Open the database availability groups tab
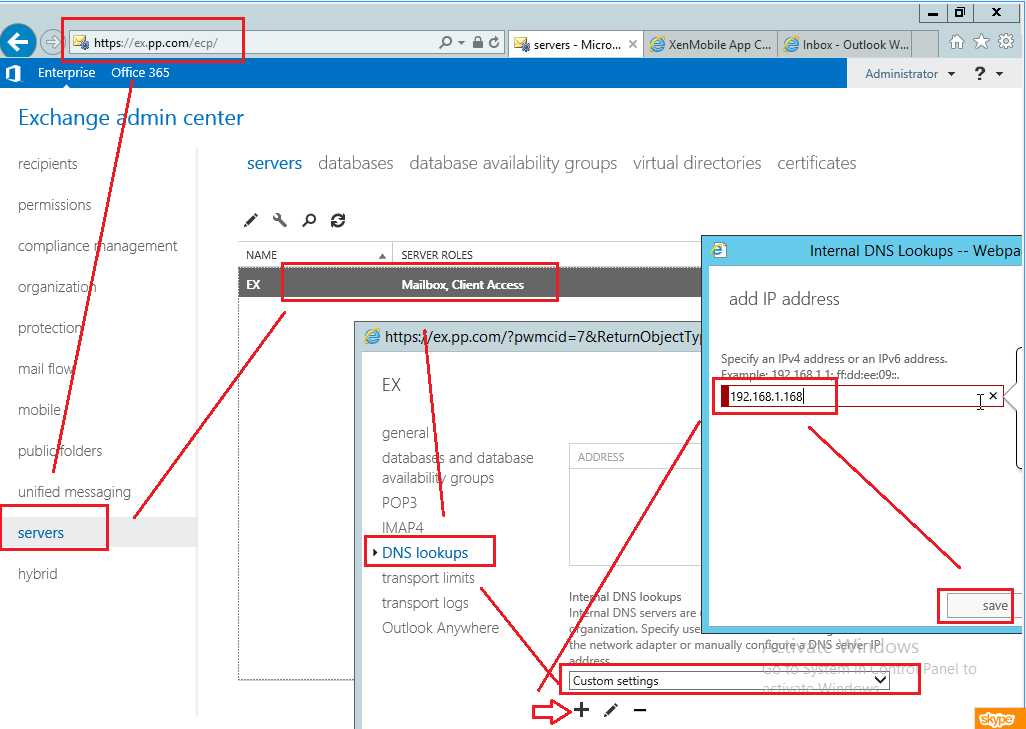1026x729 pixels. tap(513, 163)
